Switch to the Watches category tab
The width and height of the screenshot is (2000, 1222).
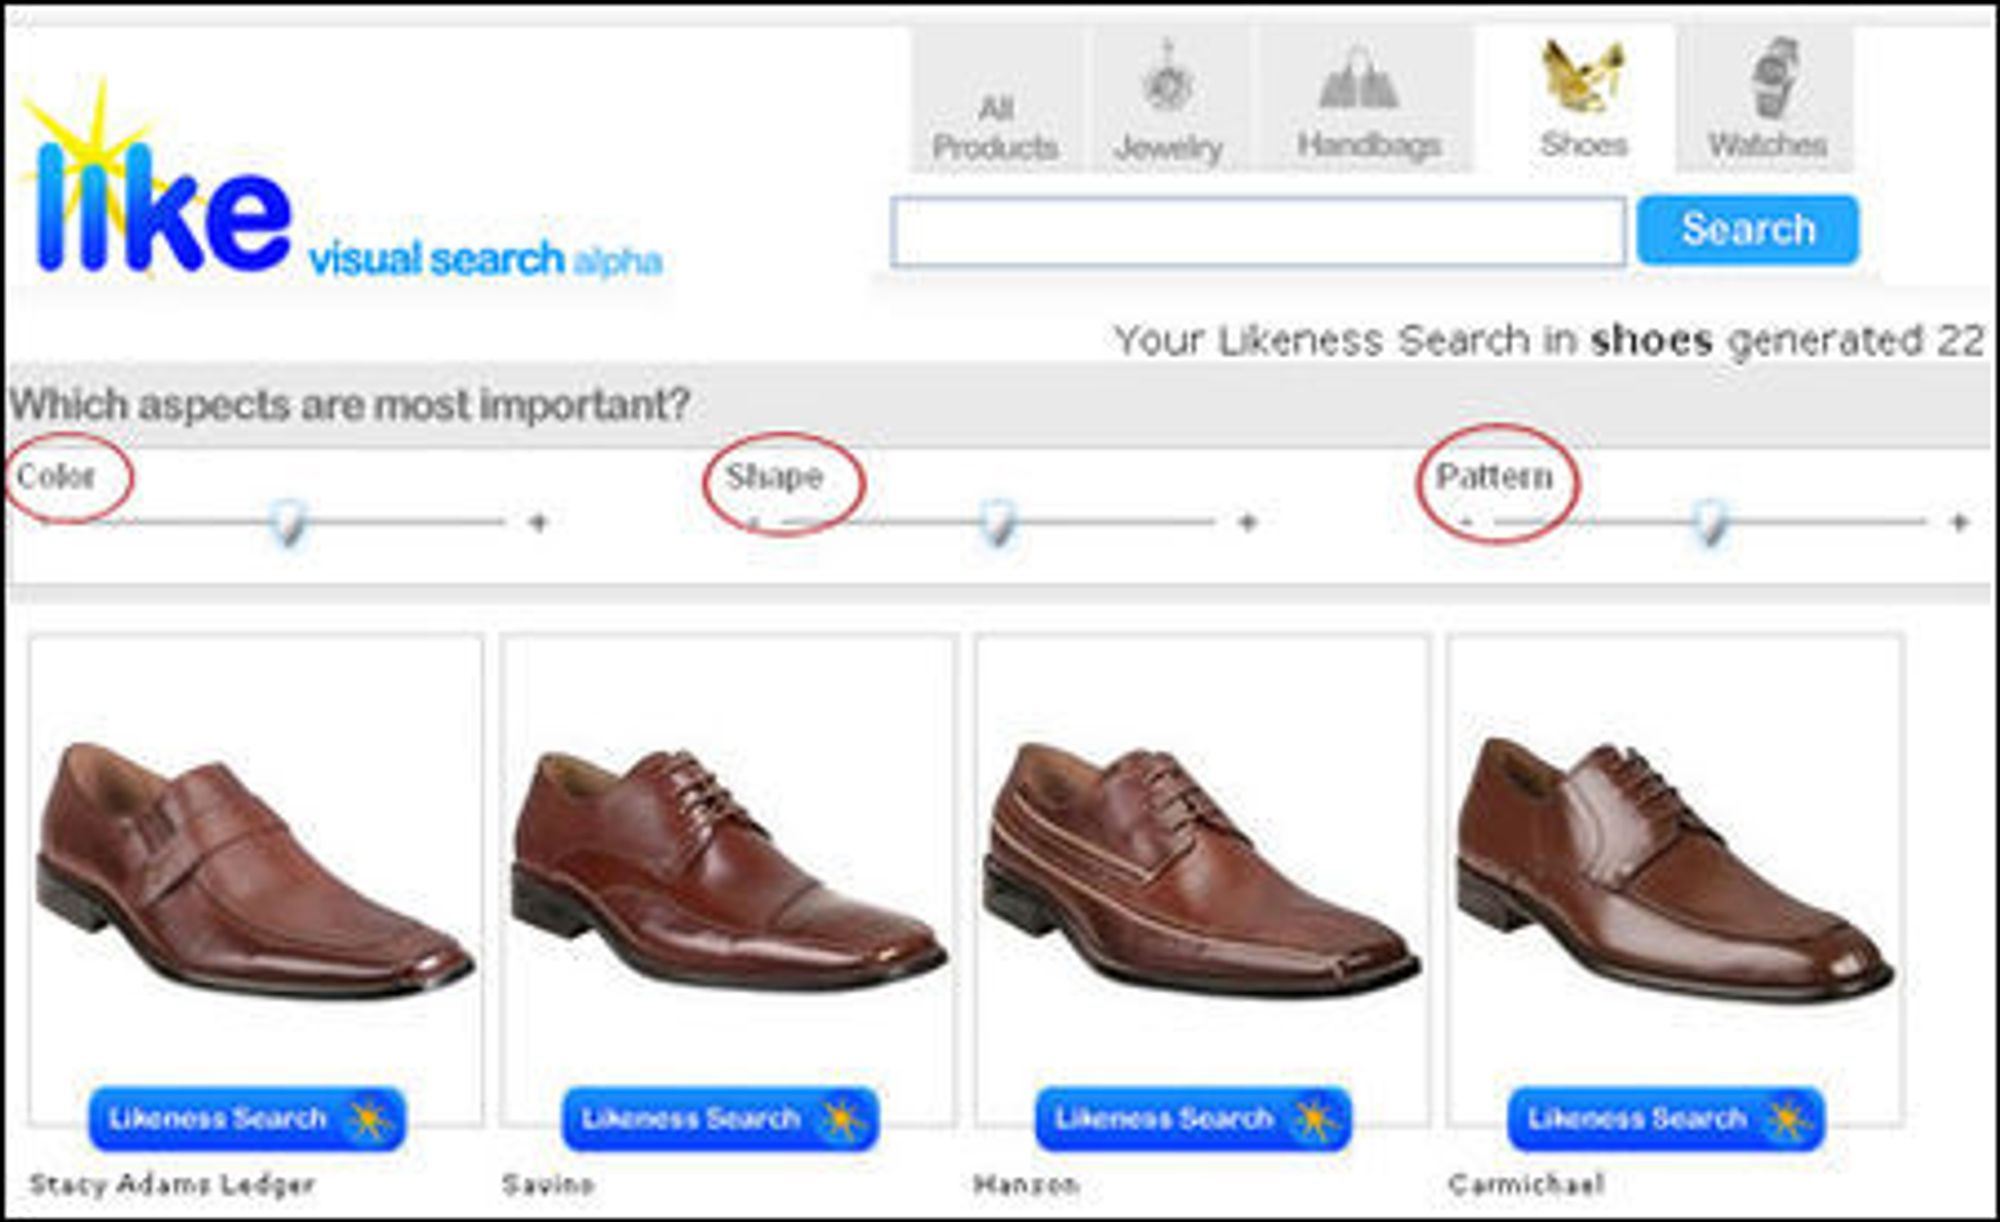point(1767,101)
